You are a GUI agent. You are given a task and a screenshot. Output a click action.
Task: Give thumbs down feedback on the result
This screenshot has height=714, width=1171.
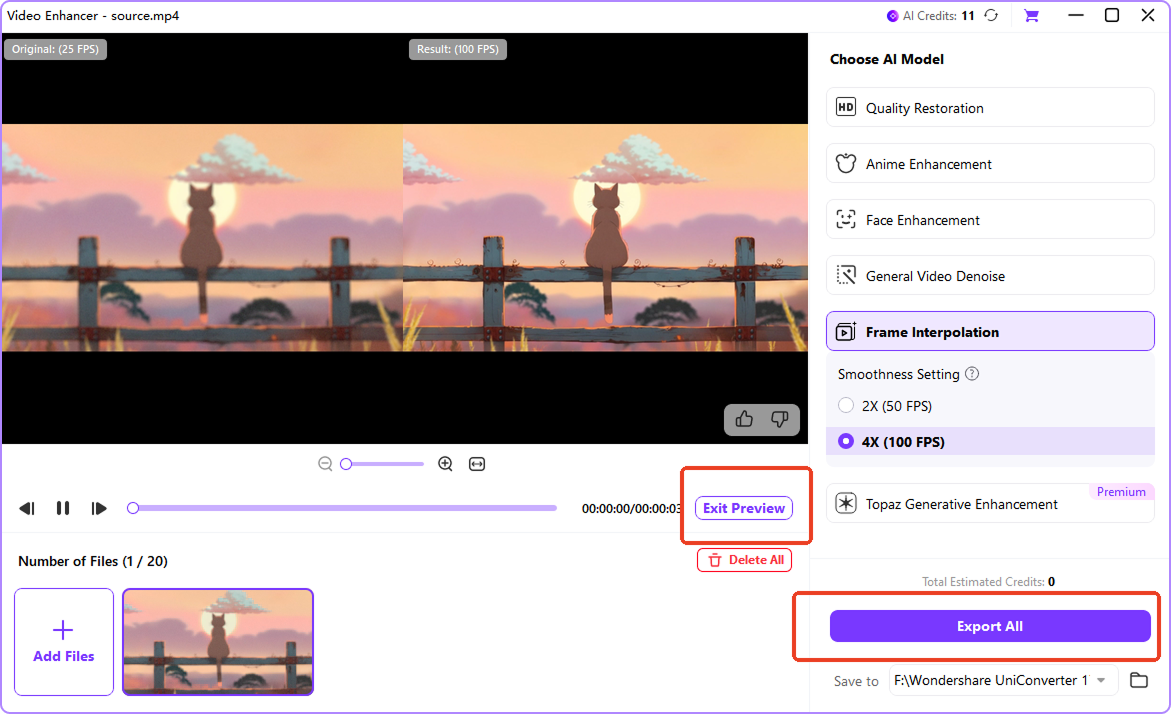tap(780, 419)
